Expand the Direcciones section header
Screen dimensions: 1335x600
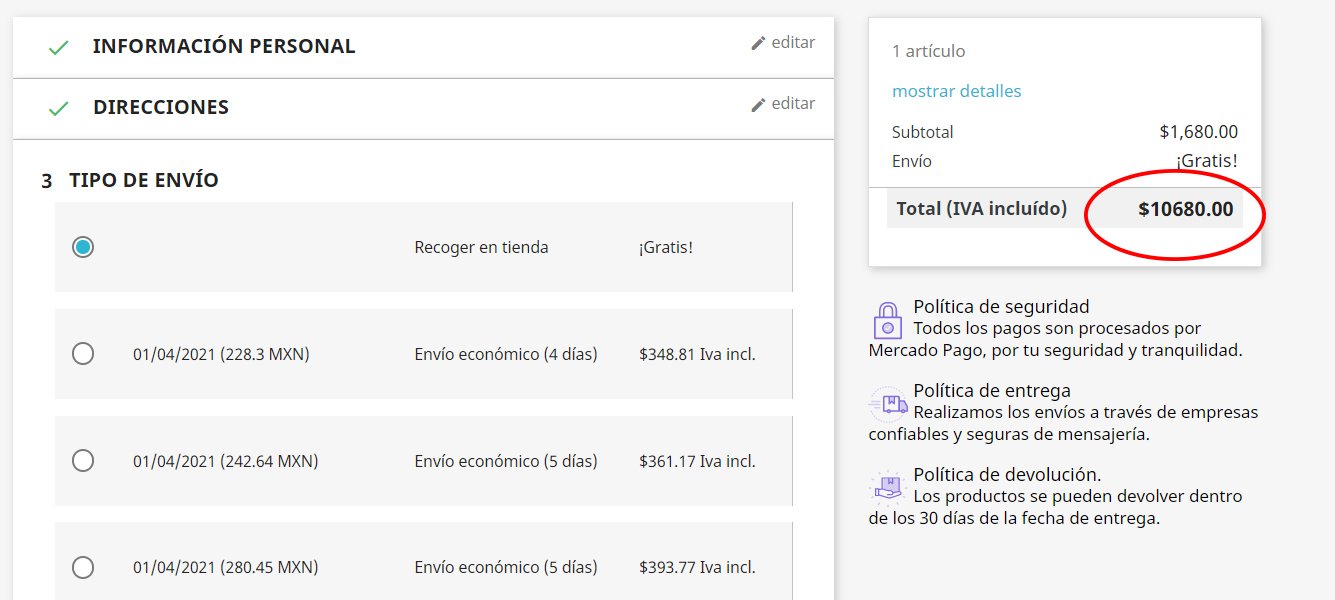pyautogui.click(x=160, y=107)
